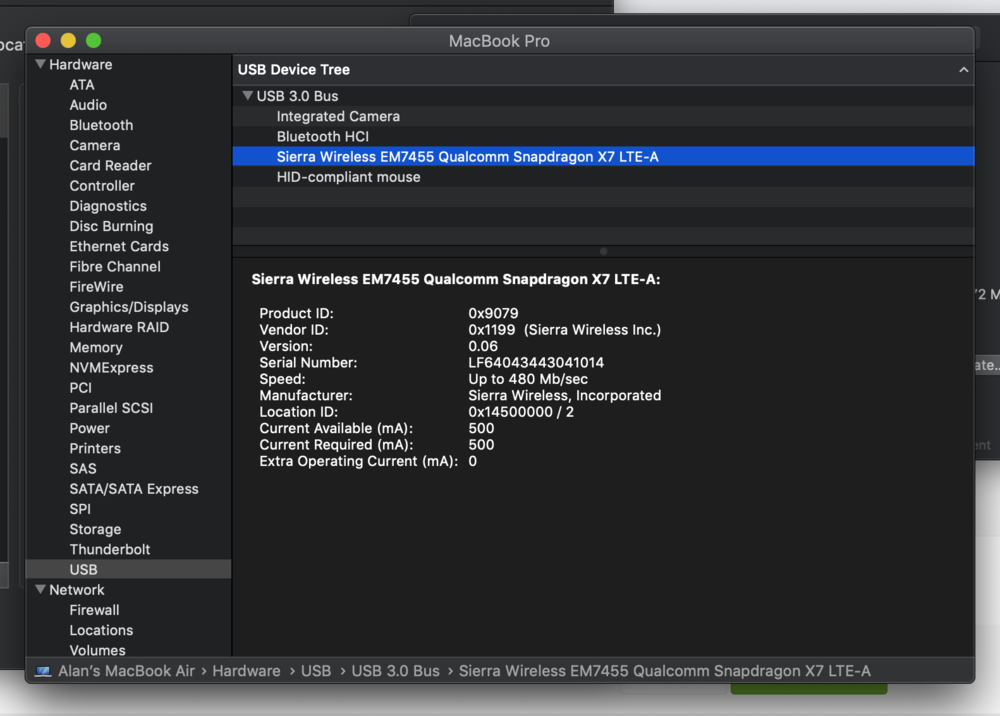Click the speed value Up to 480 Mb/sec

pos(528,379)
